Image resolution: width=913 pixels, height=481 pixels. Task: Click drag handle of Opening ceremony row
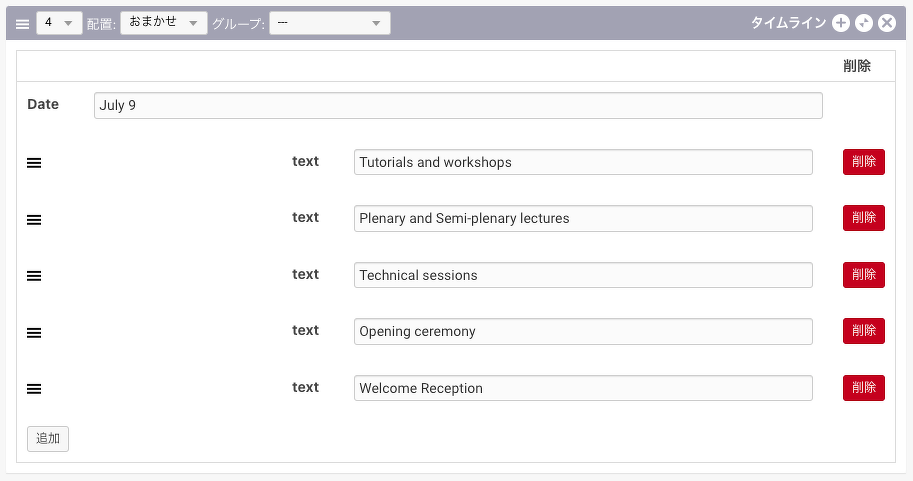tap(34, 332)
